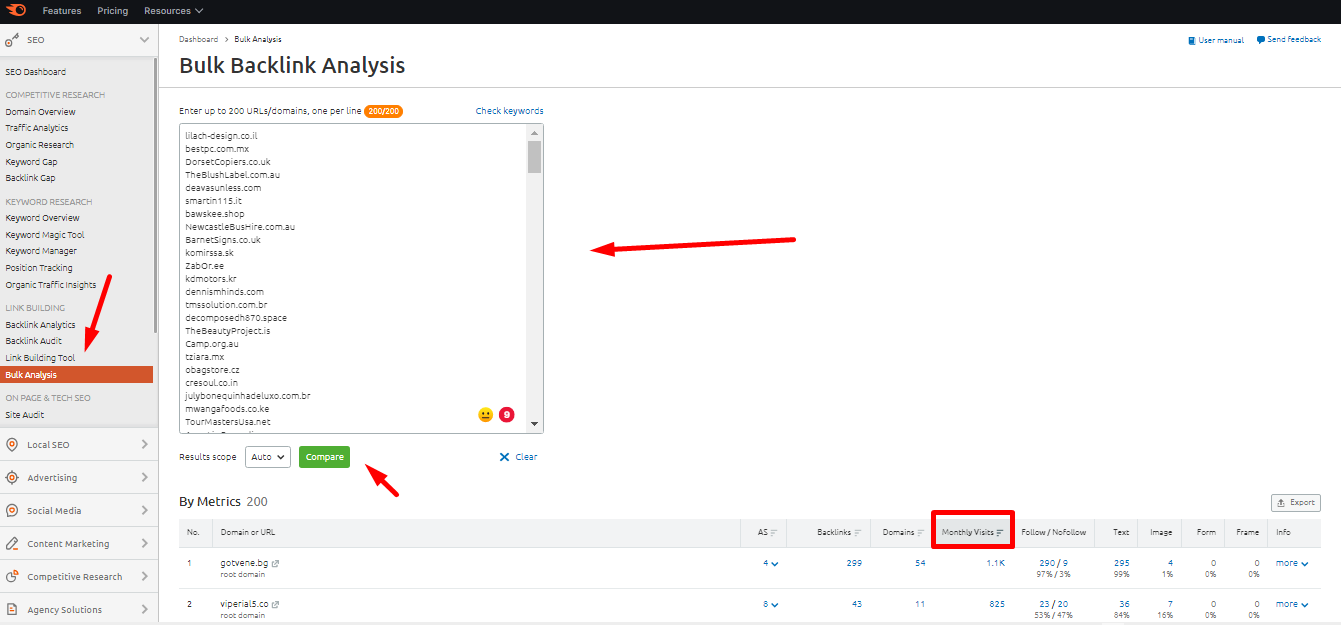Sort by Domains column
This screenshot has height=625, width=1341.
(903, 533)
